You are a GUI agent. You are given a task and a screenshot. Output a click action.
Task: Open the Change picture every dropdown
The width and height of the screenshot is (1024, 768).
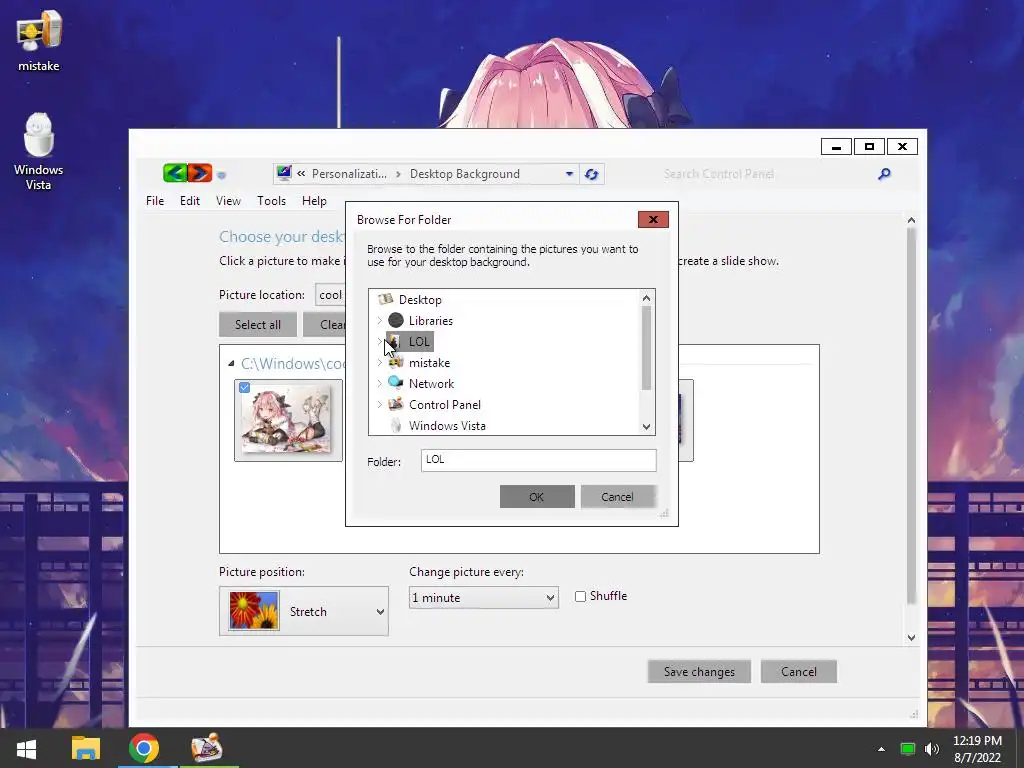click(483, 598)
